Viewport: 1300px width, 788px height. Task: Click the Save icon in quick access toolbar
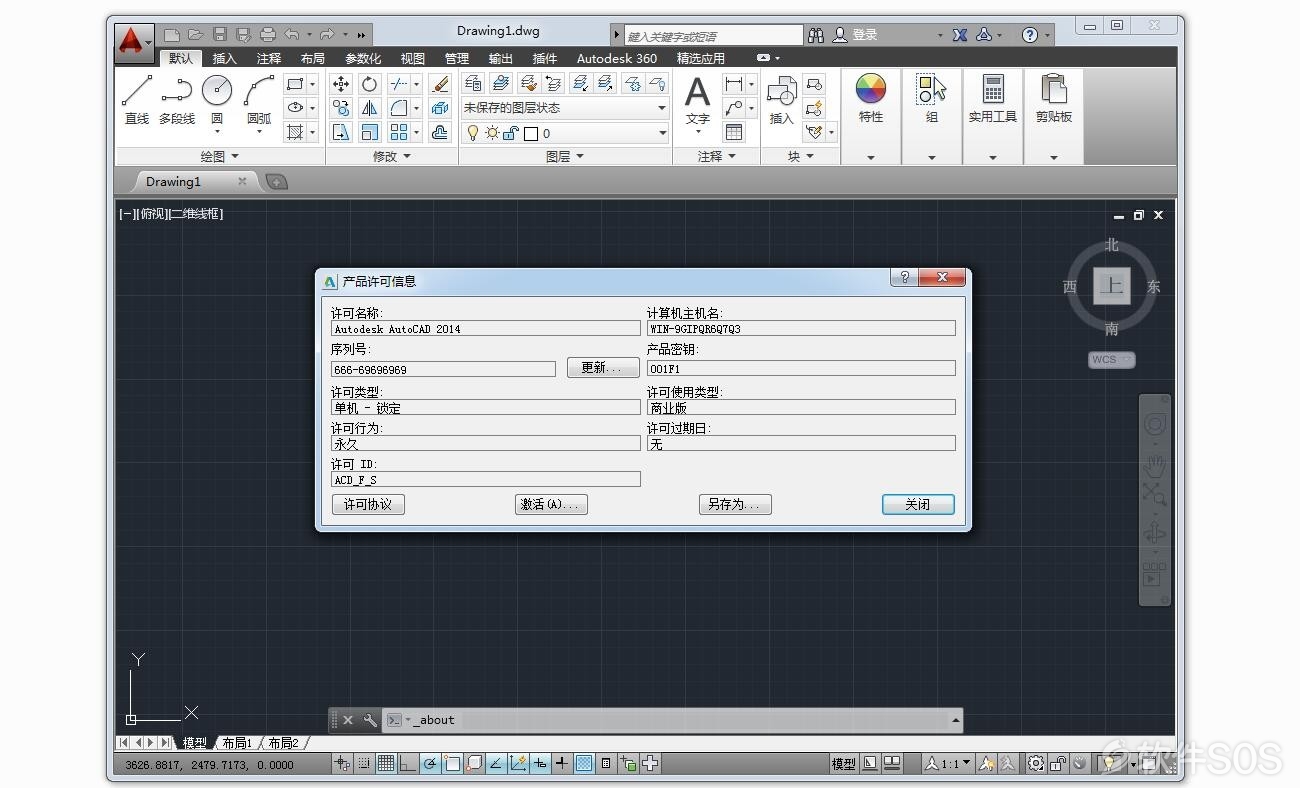click(x=220, y=34)
